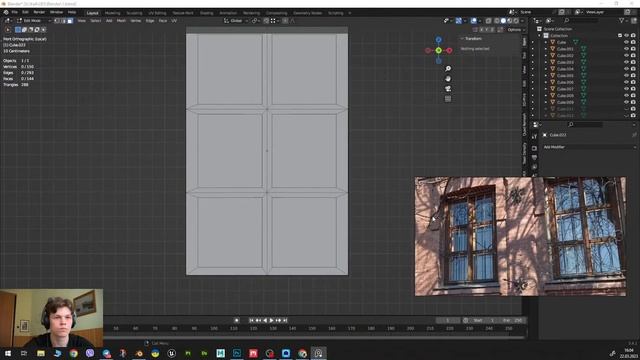Open Windows Start menu

tap(8, 353)
